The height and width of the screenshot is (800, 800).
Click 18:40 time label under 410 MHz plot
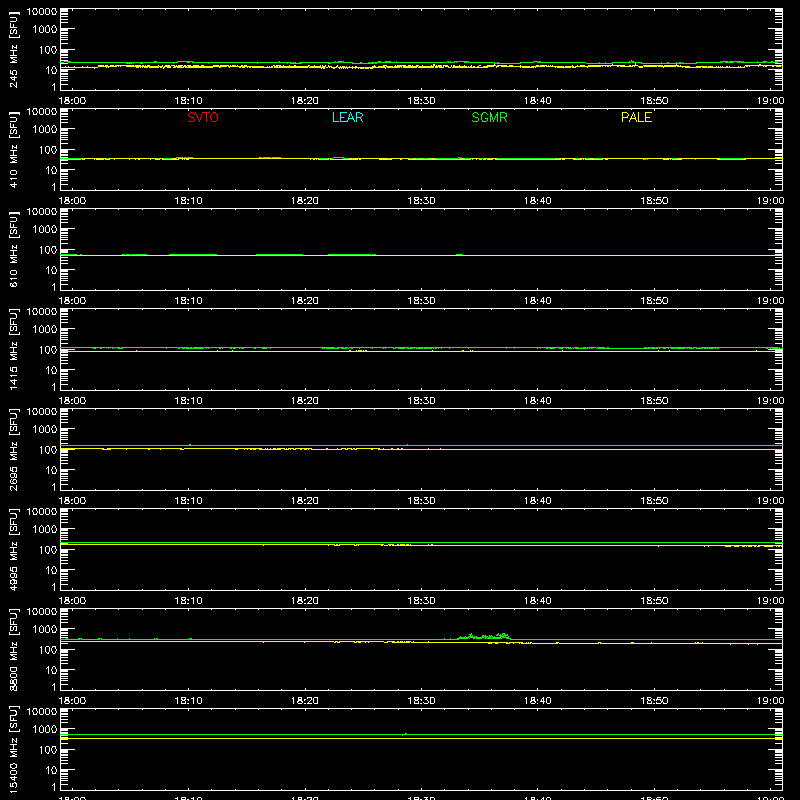point(538,201)
